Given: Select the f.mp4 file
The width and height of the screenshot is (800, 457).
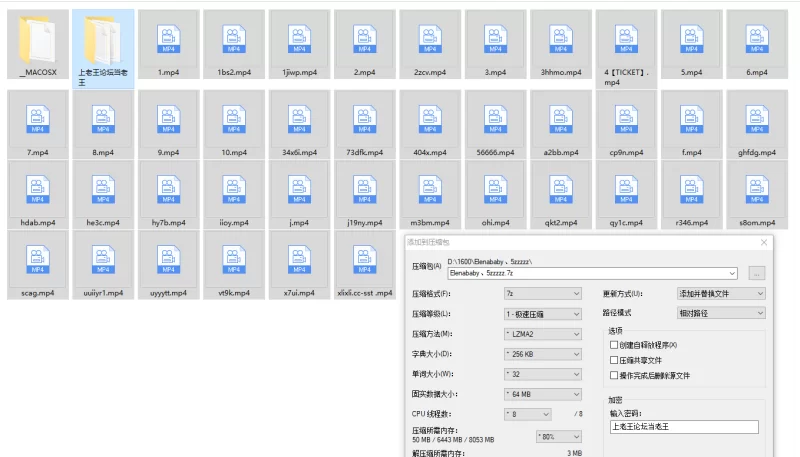Looking at the screenshot, I should (x=691, y=124).
